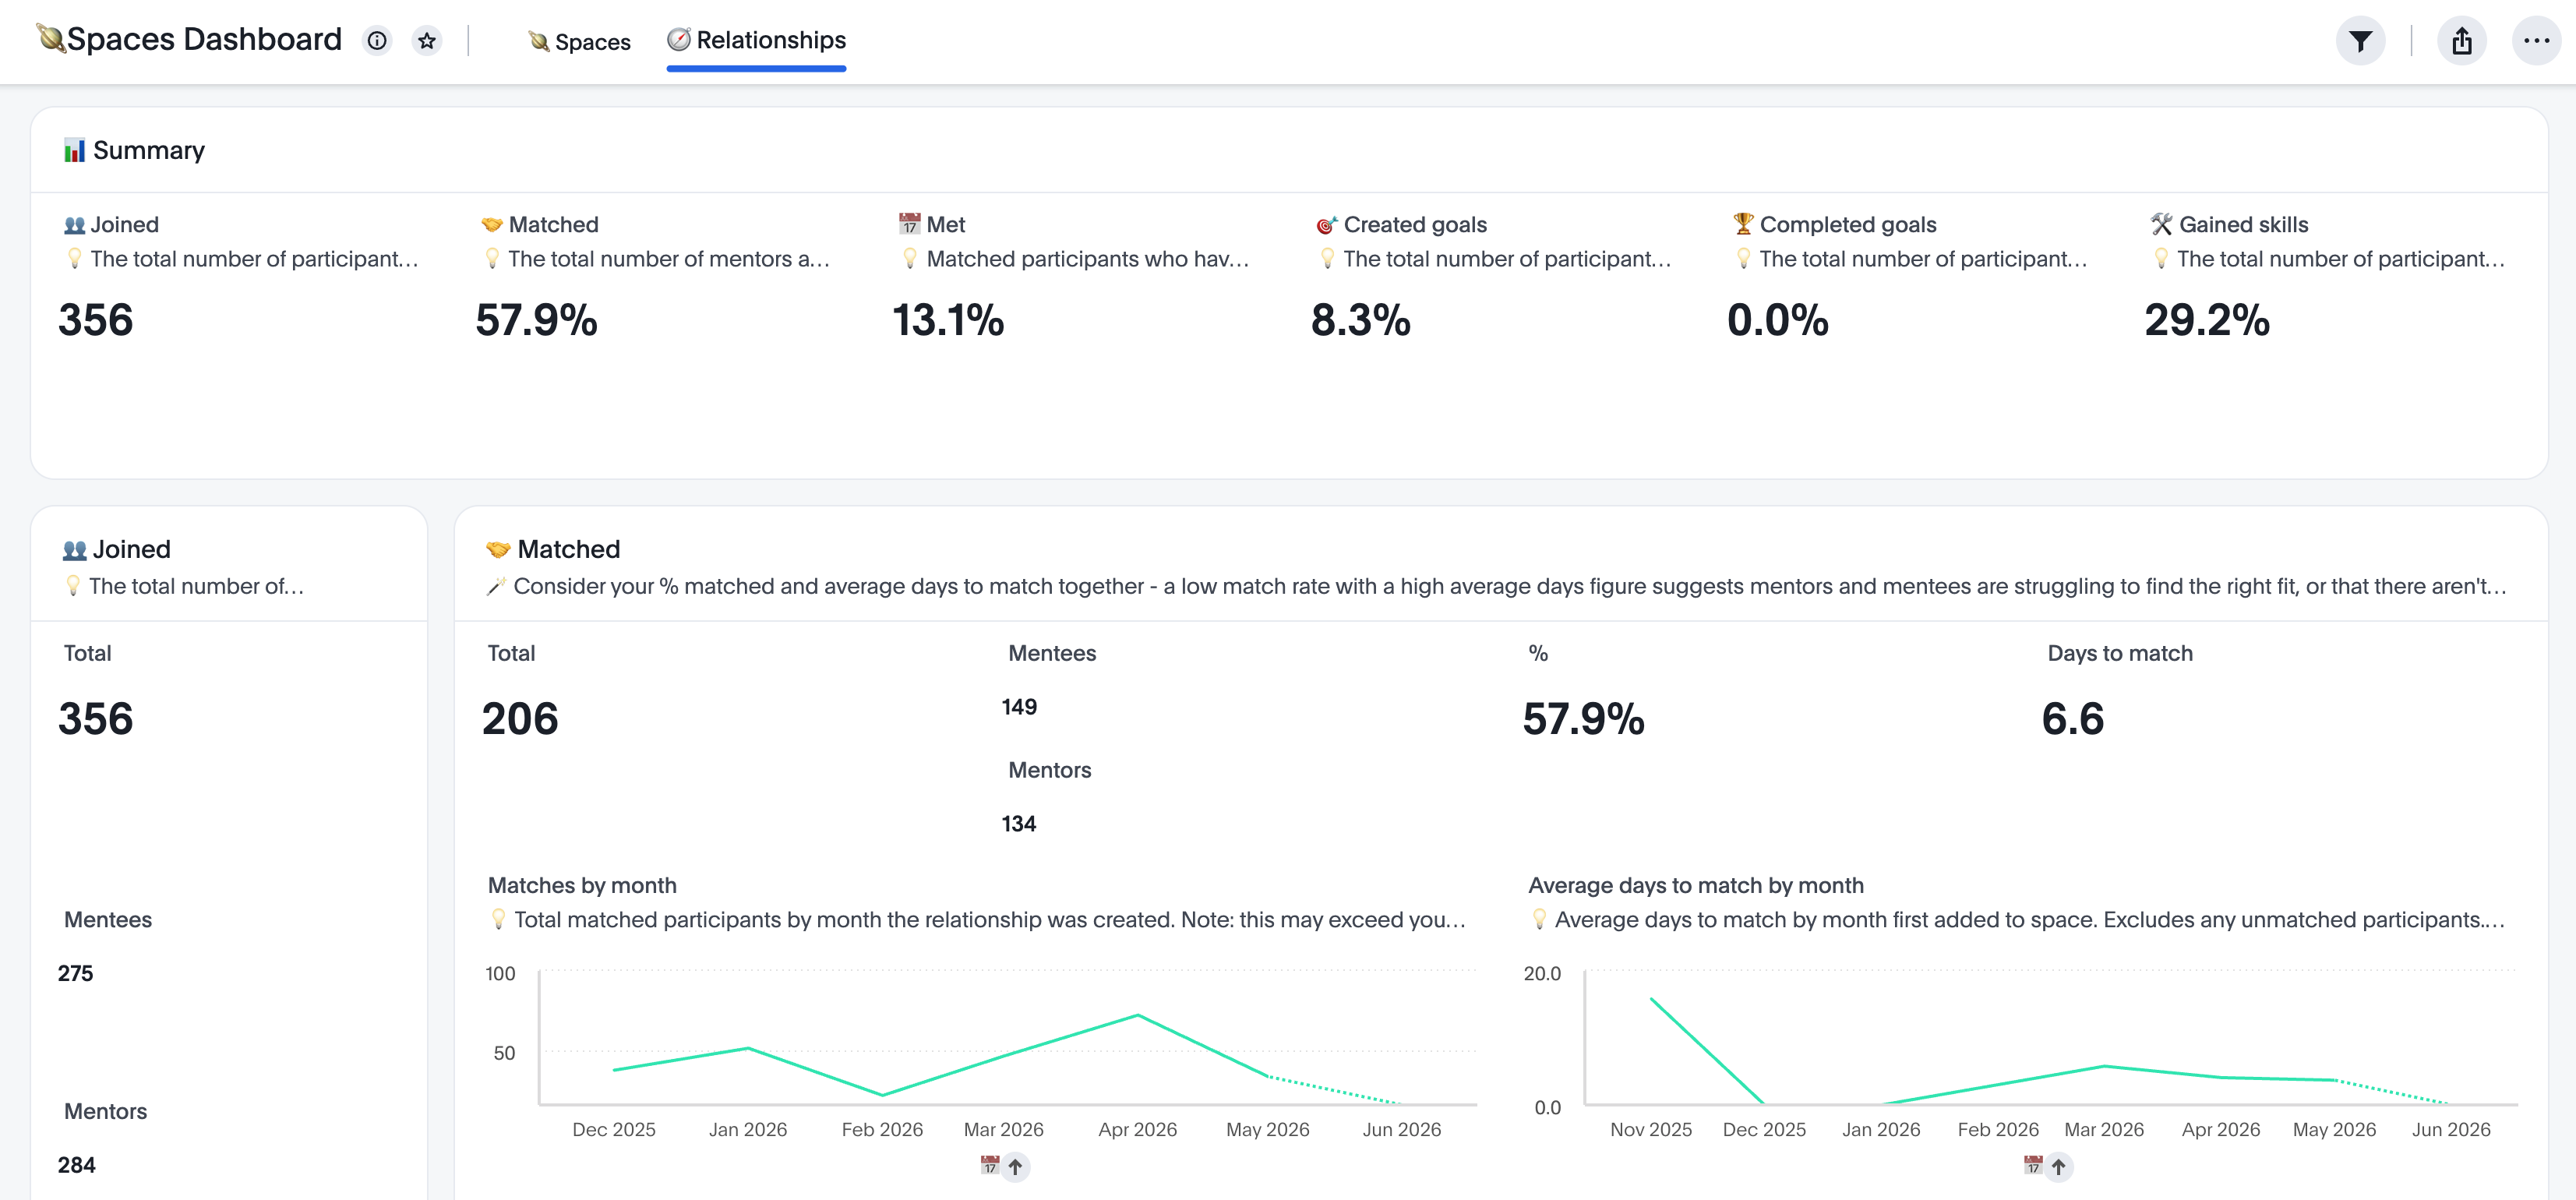Click the Joined card people icon

coord(74,550)
